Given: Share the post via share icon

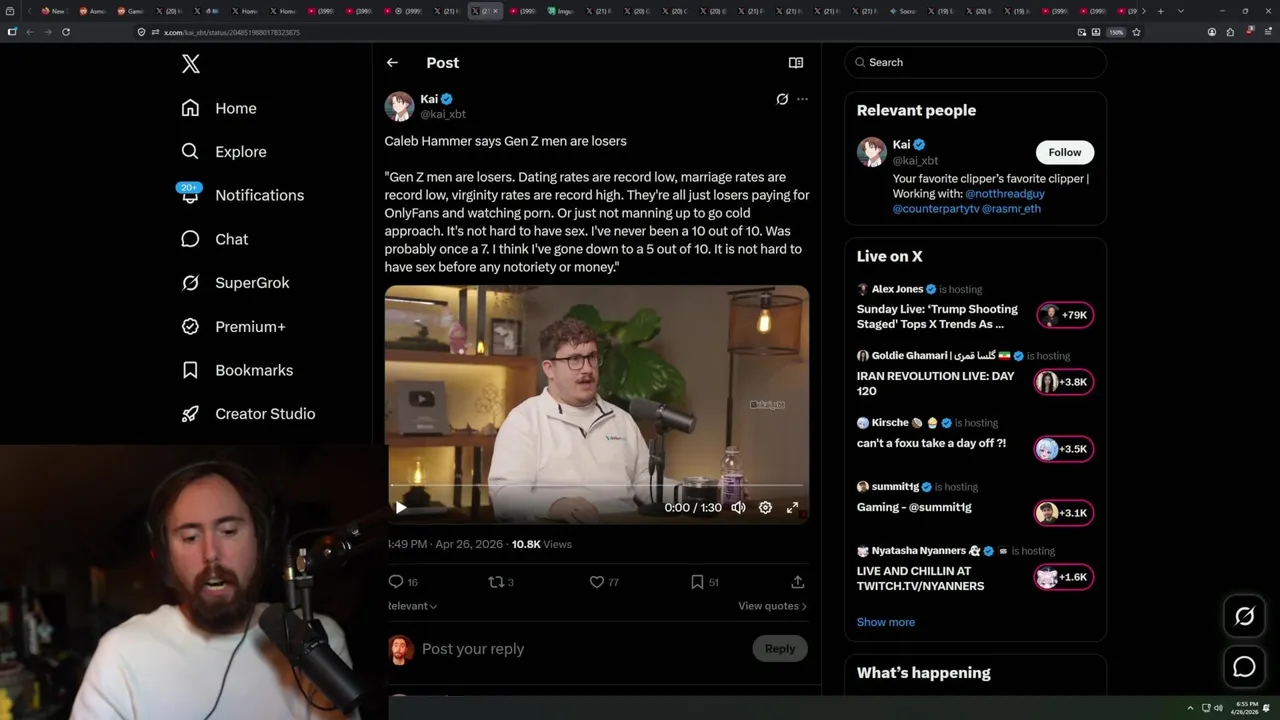Looking at the screenshot, I should tap(797, 582).
